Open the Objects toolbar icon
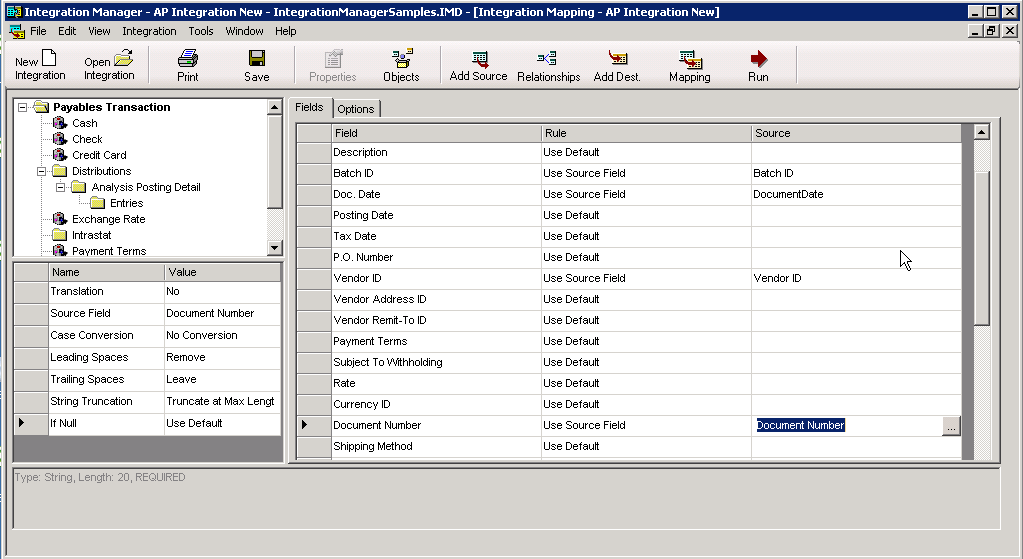The width and height of the screenshot is (1023, 559). pyautogui.click(x=401, y=65)
